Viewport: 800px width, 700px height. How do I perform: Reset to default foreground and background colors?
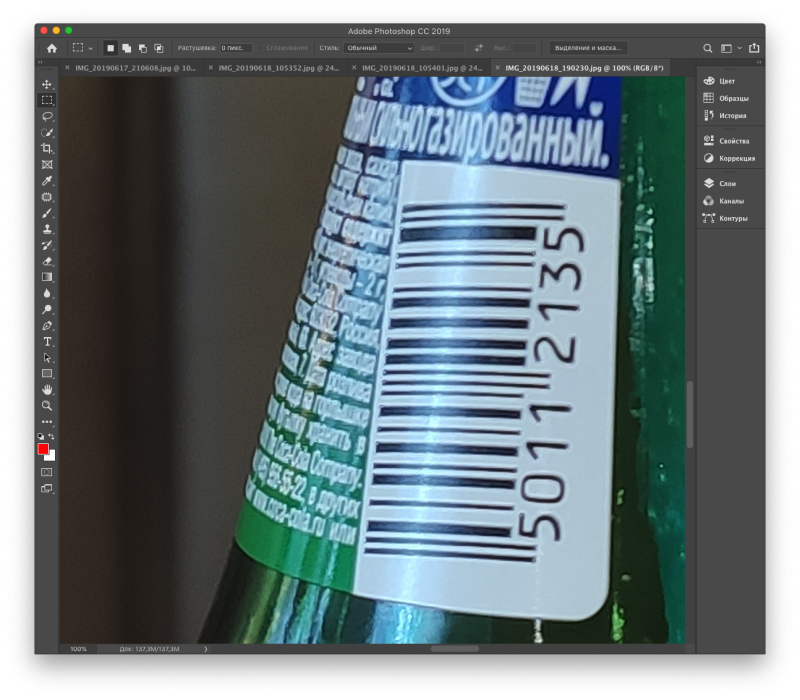[x=41, y=436]
